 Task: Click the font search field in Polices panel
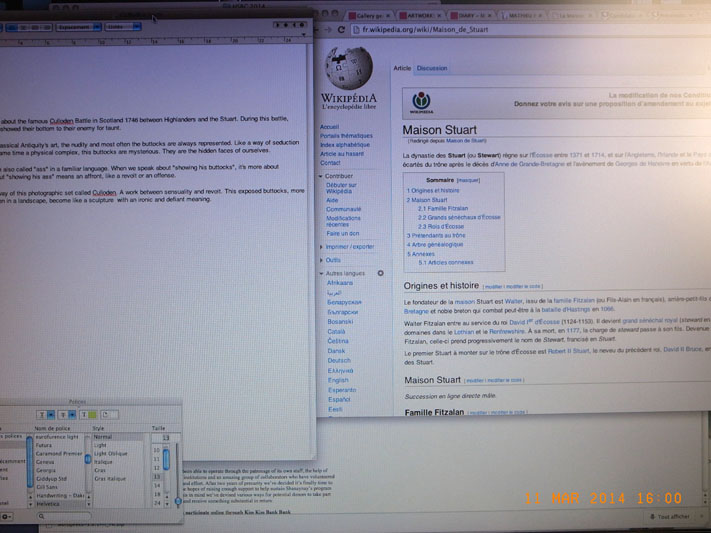tap(63, 516)
